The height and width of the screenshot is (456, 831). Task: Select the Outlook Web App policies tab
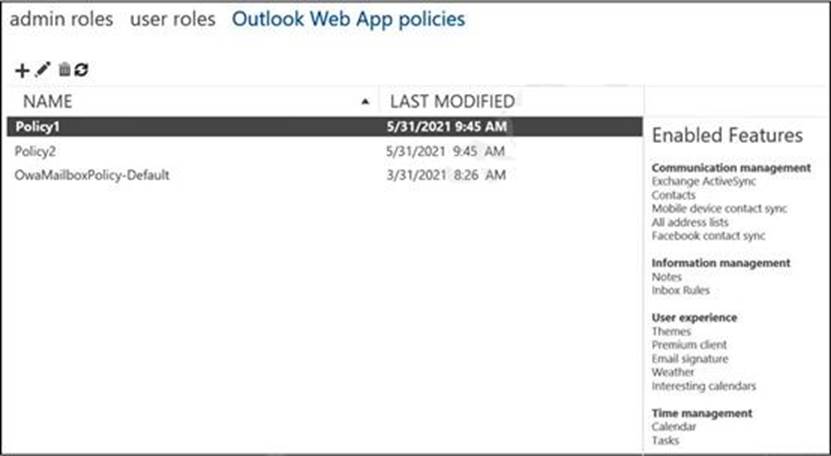348,19
